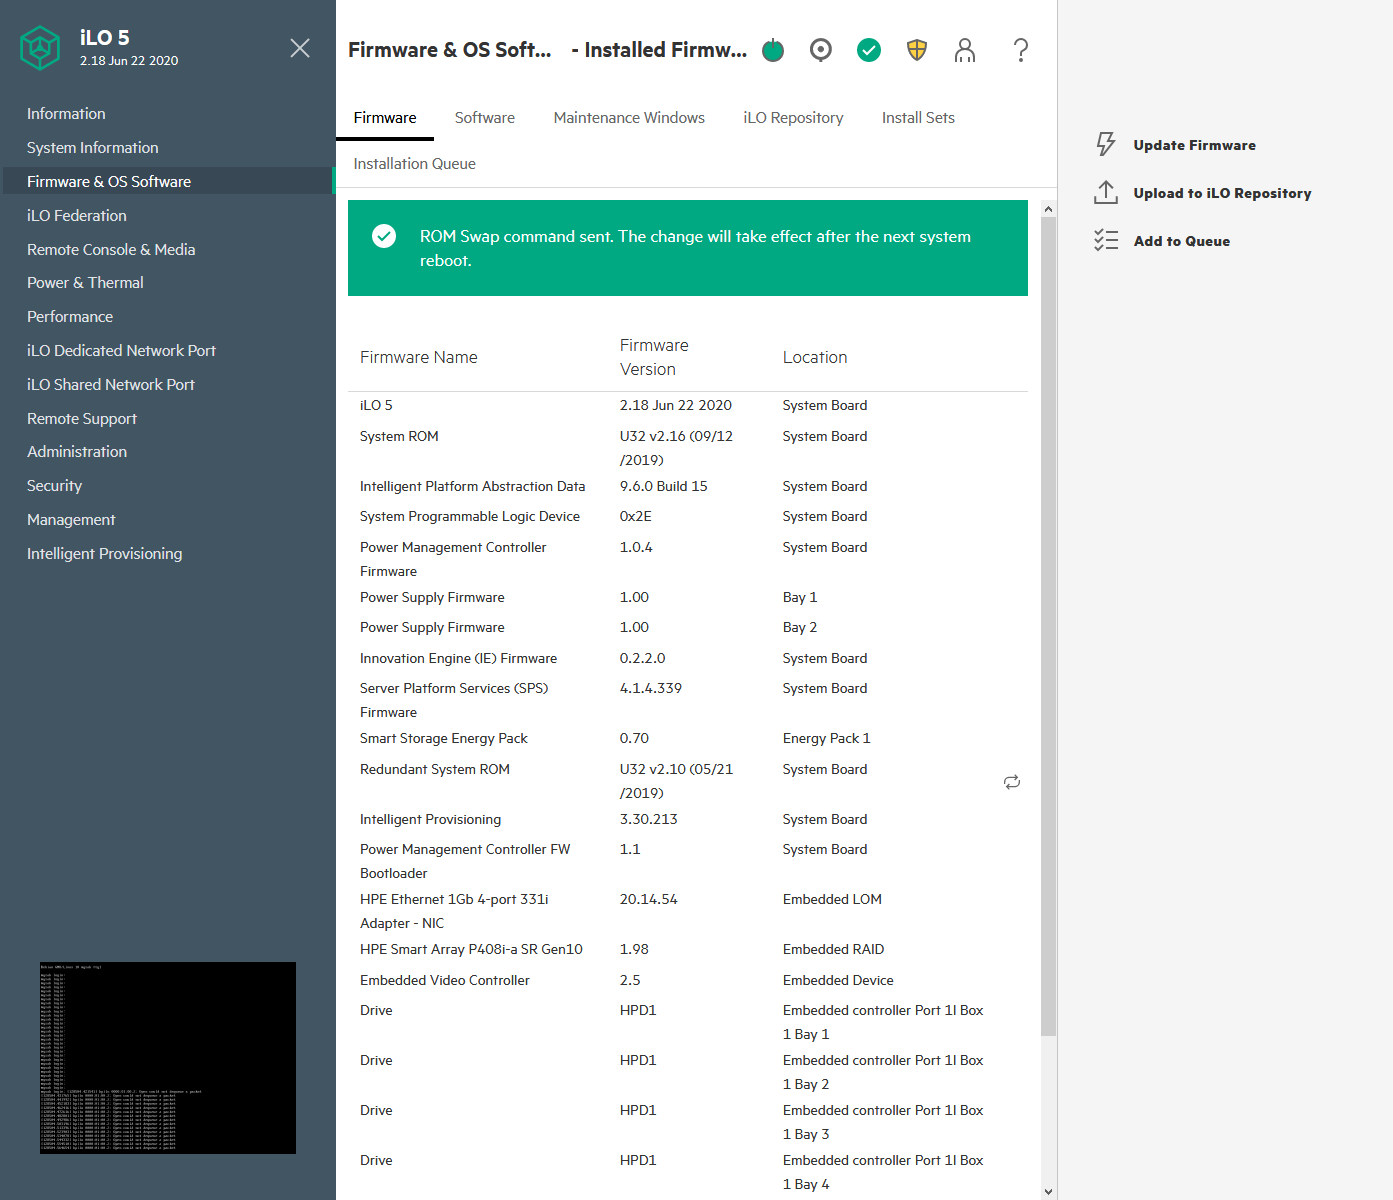
Task: Open Information in the sidebar
Action: pos(66,114)
